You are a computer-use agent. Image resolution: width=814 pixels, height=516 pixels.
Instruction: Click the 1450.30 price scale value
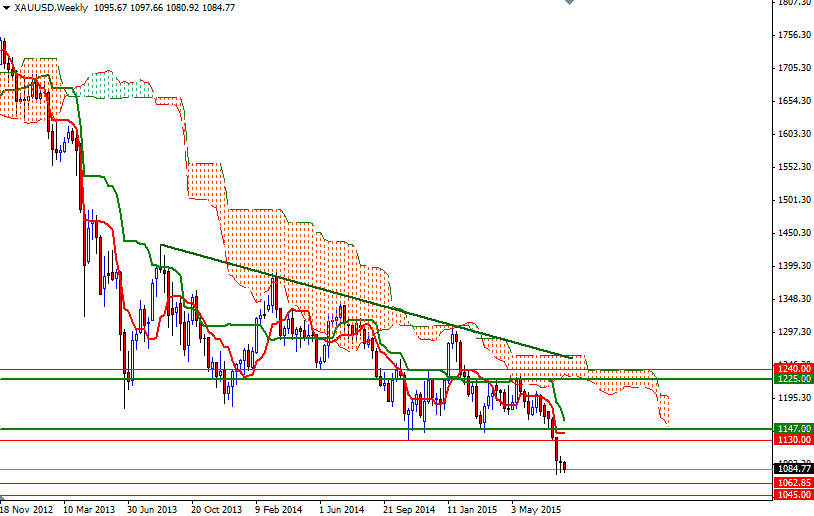[x=794, y=232]
